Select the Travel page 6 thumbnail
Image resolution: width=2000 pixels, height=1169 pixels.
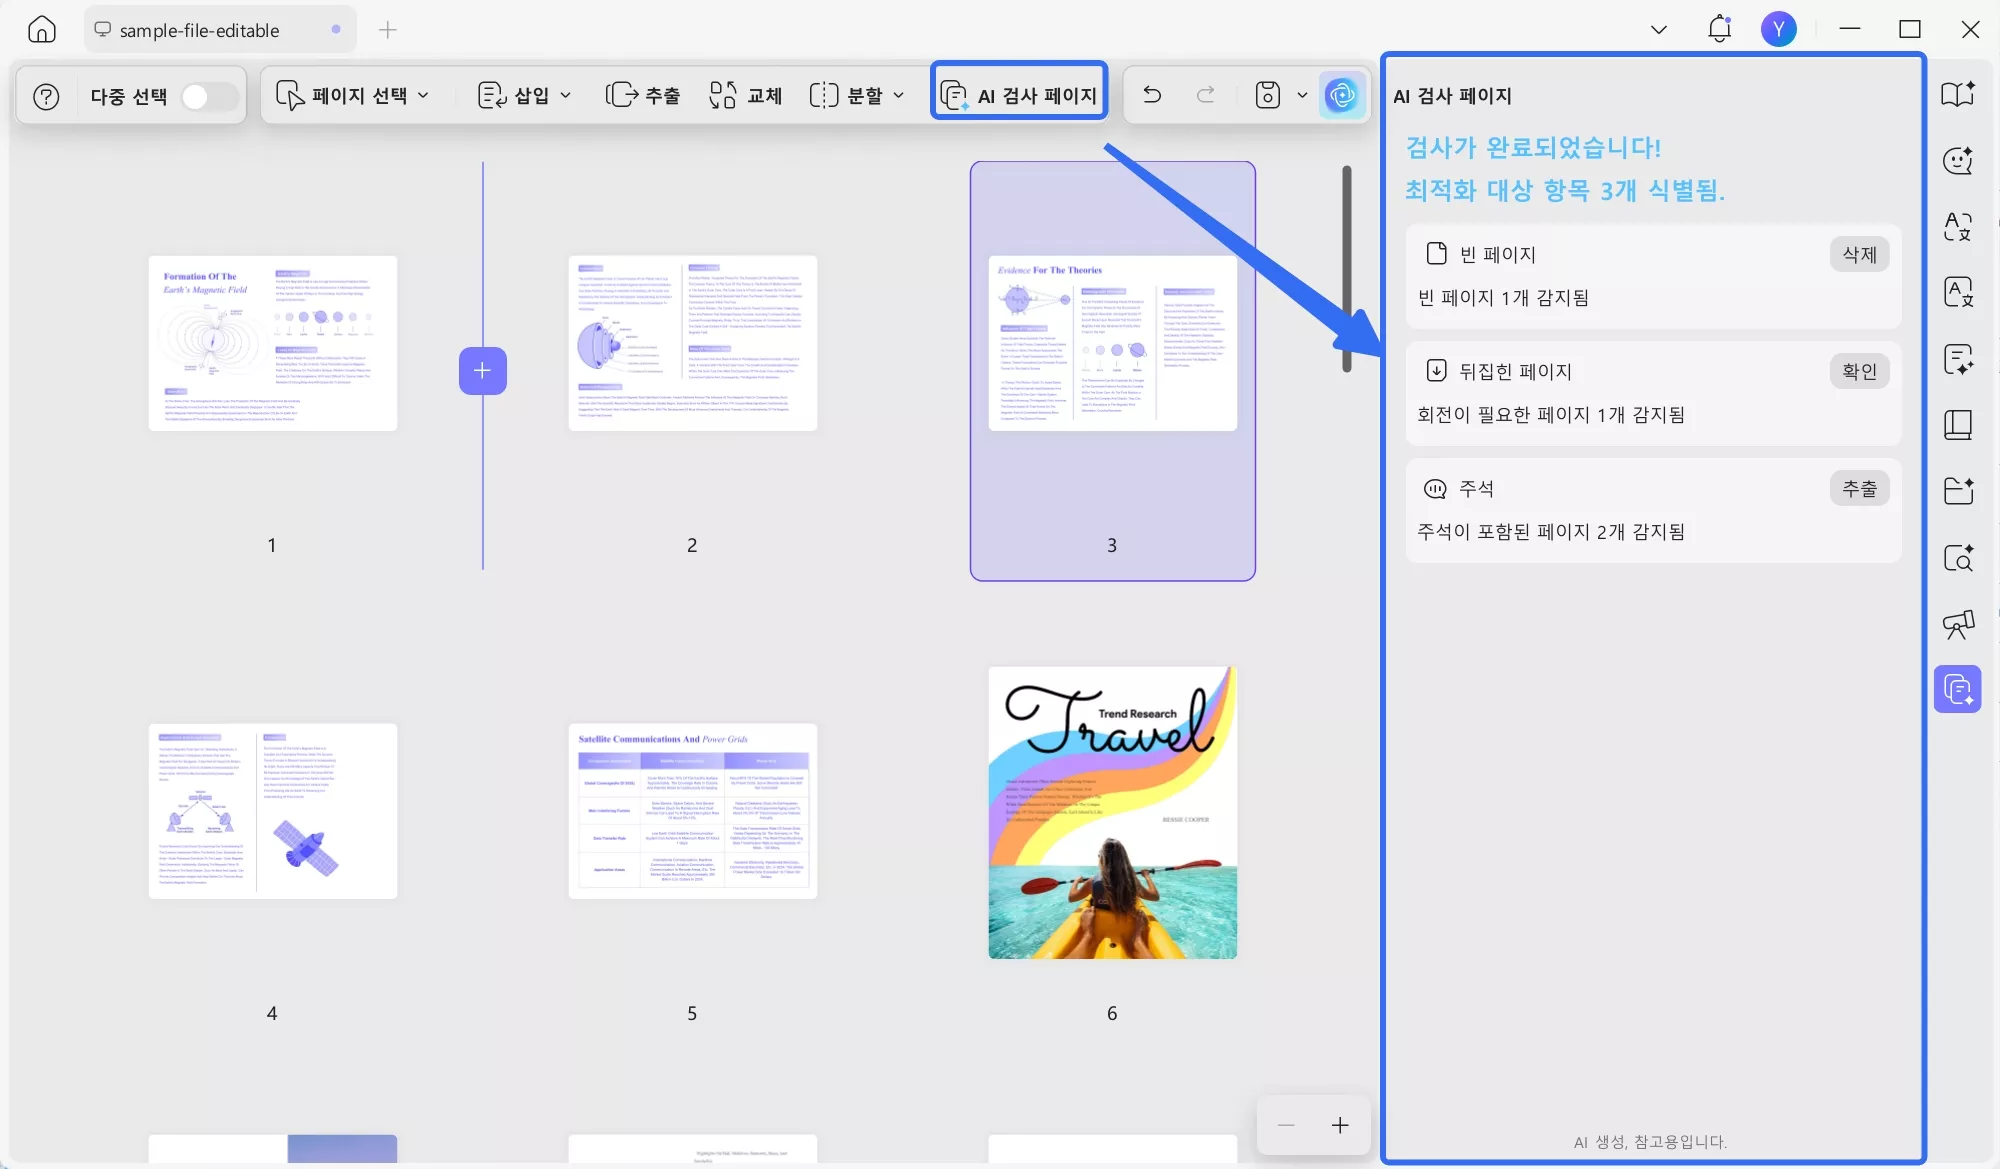tap(1112, 813)
